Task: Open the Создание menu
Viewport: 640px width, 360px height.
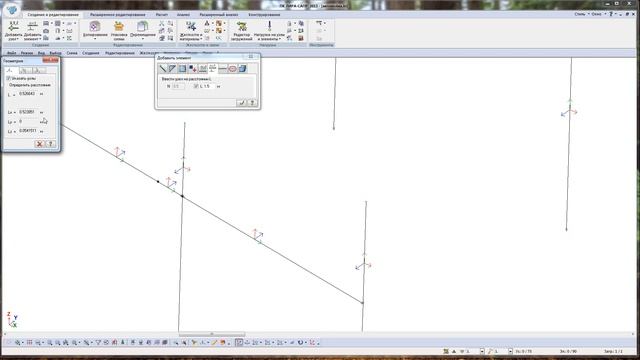Action: [x=91, y=53]
